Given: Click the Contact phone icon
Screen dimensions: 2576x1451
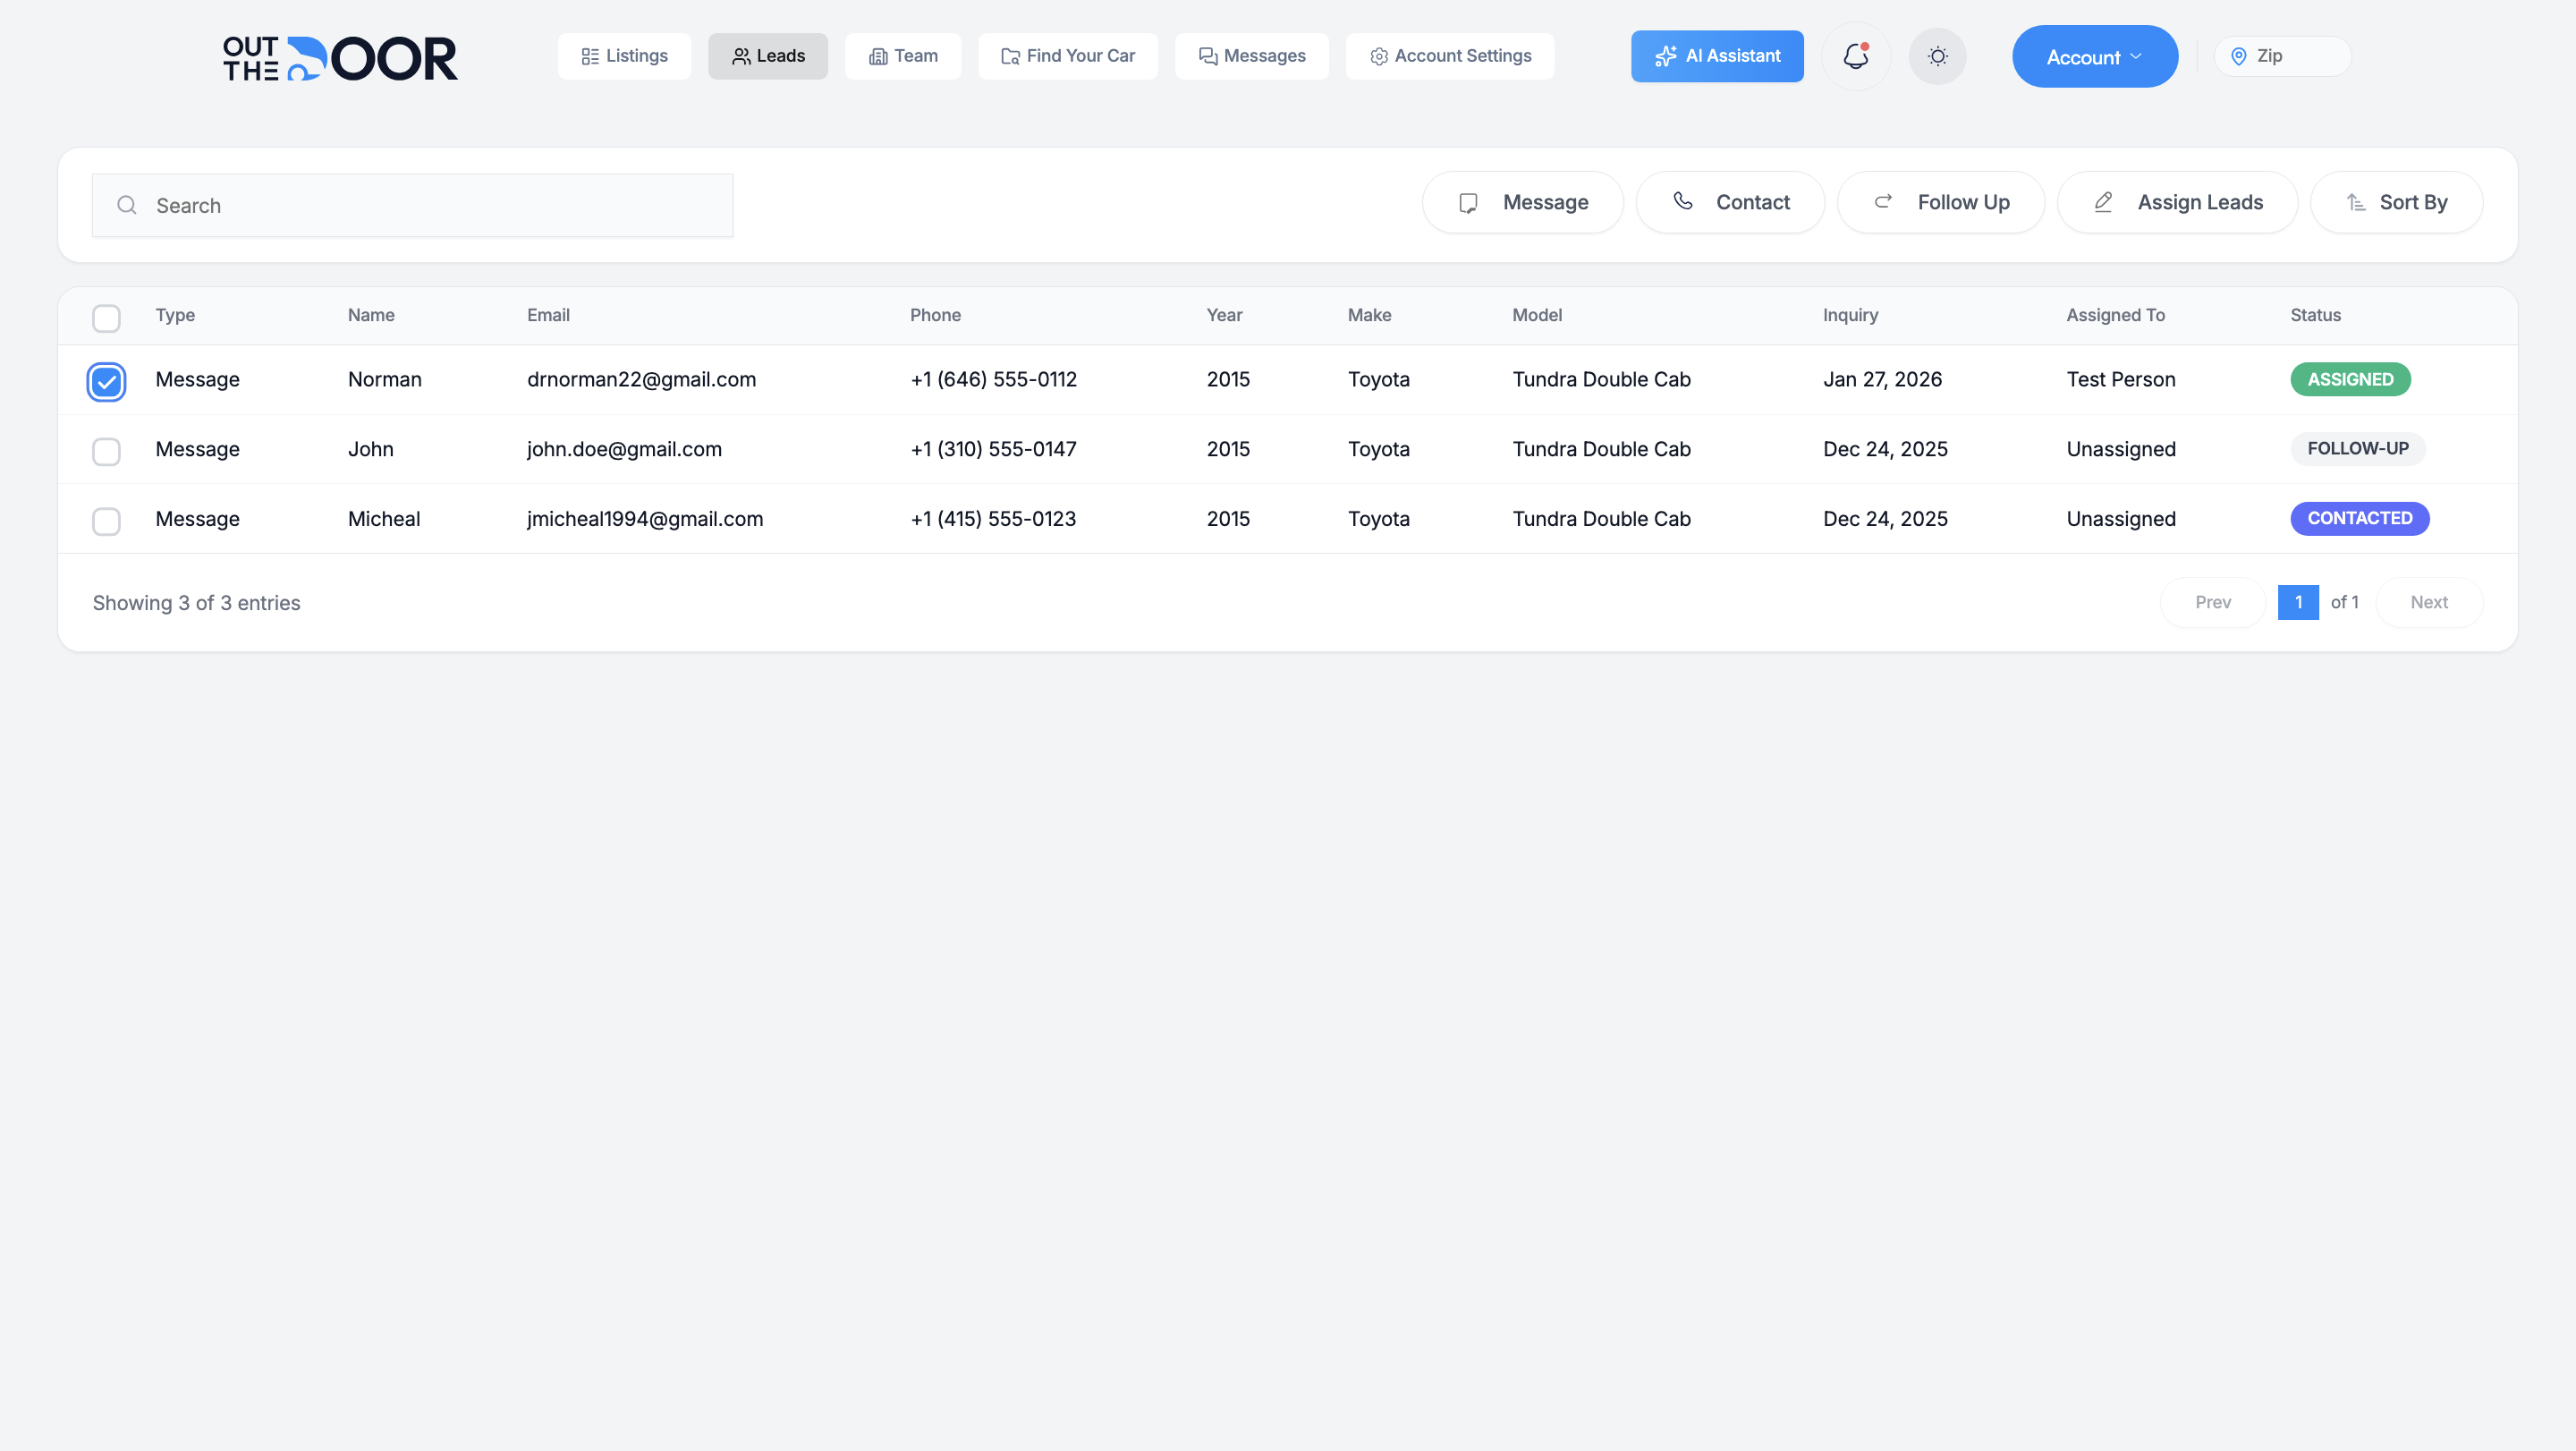Looking at the screenshot, I should point(1684,202).
